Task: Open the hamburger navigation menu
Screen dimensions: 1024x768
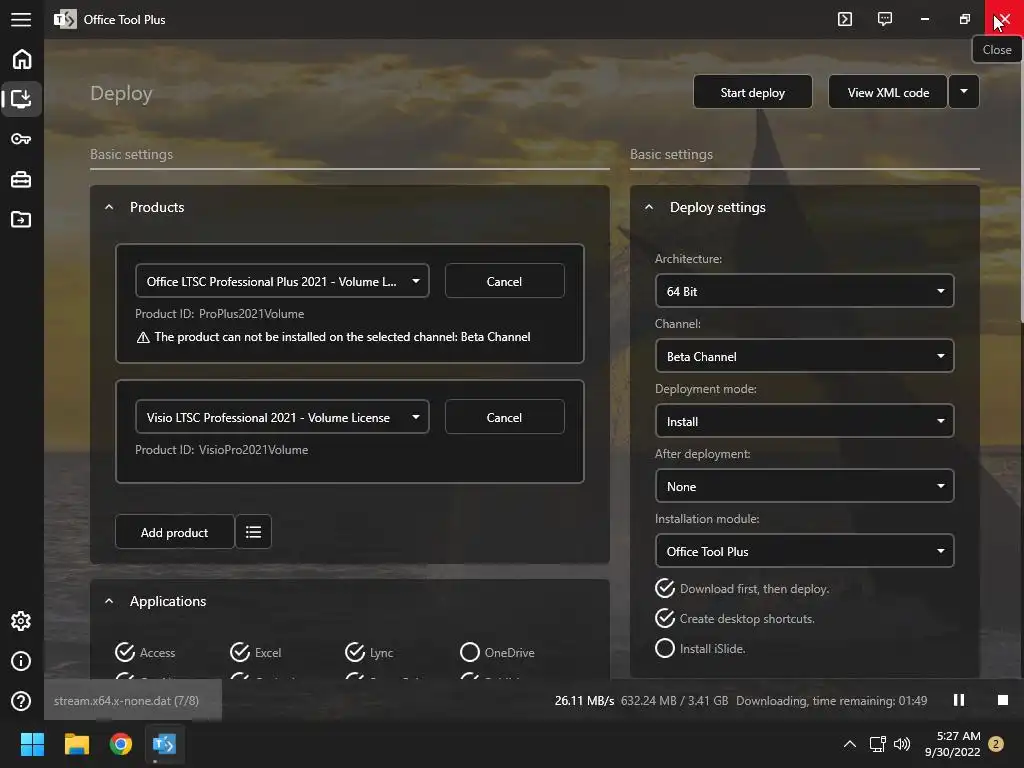Action: pyautogui.click(x=21, y=20)
